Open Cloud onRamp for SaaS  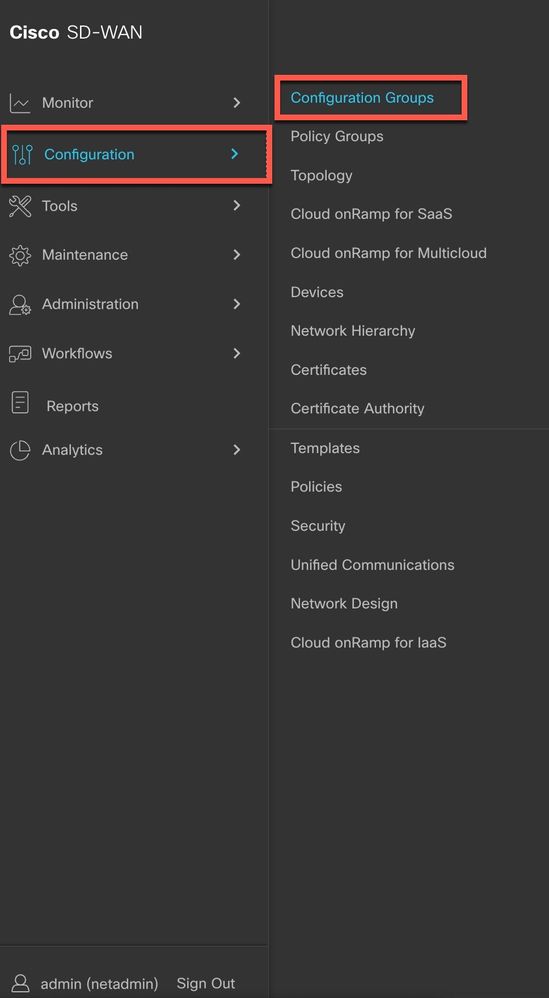point(372,214)
